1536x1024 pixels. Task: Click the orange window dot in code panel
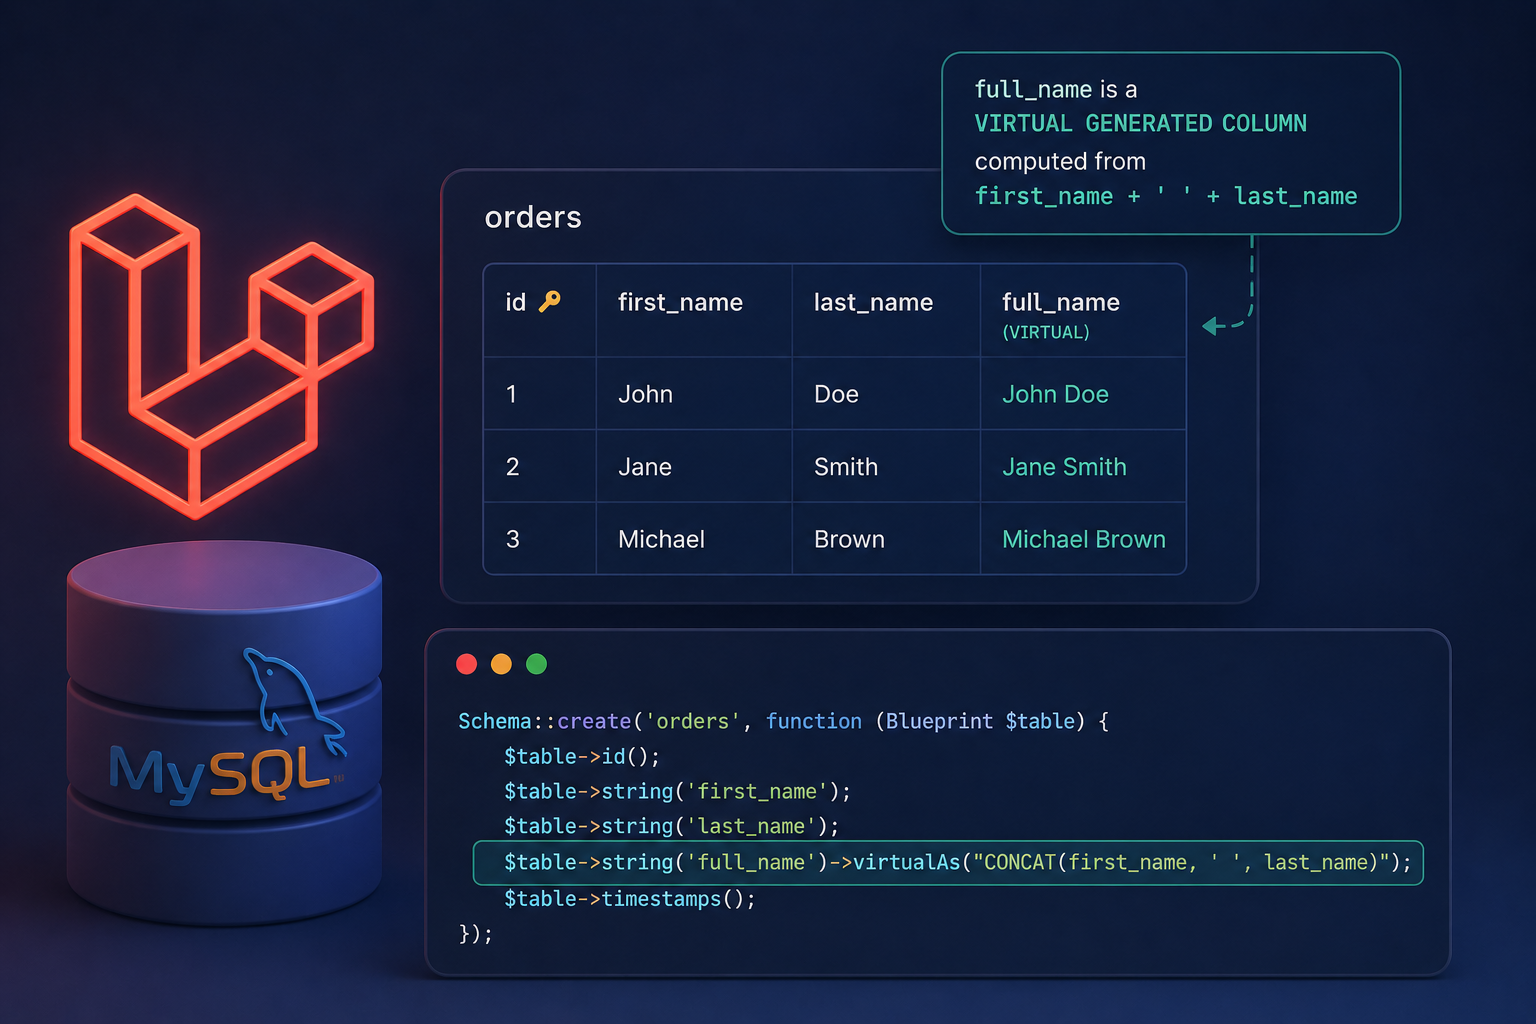click(502, 664)
